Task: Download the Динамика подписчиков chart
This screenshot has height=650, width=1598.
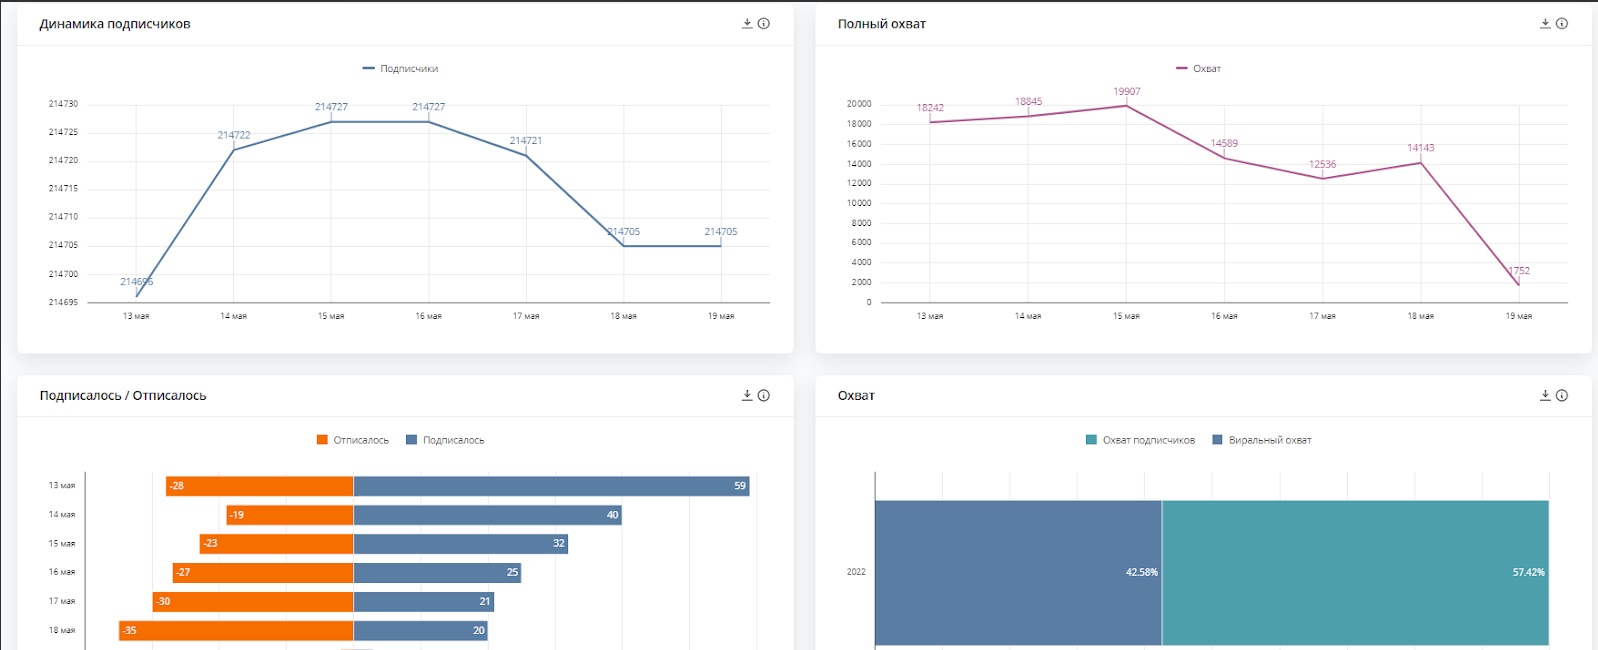Action: [x=747, y=23]
